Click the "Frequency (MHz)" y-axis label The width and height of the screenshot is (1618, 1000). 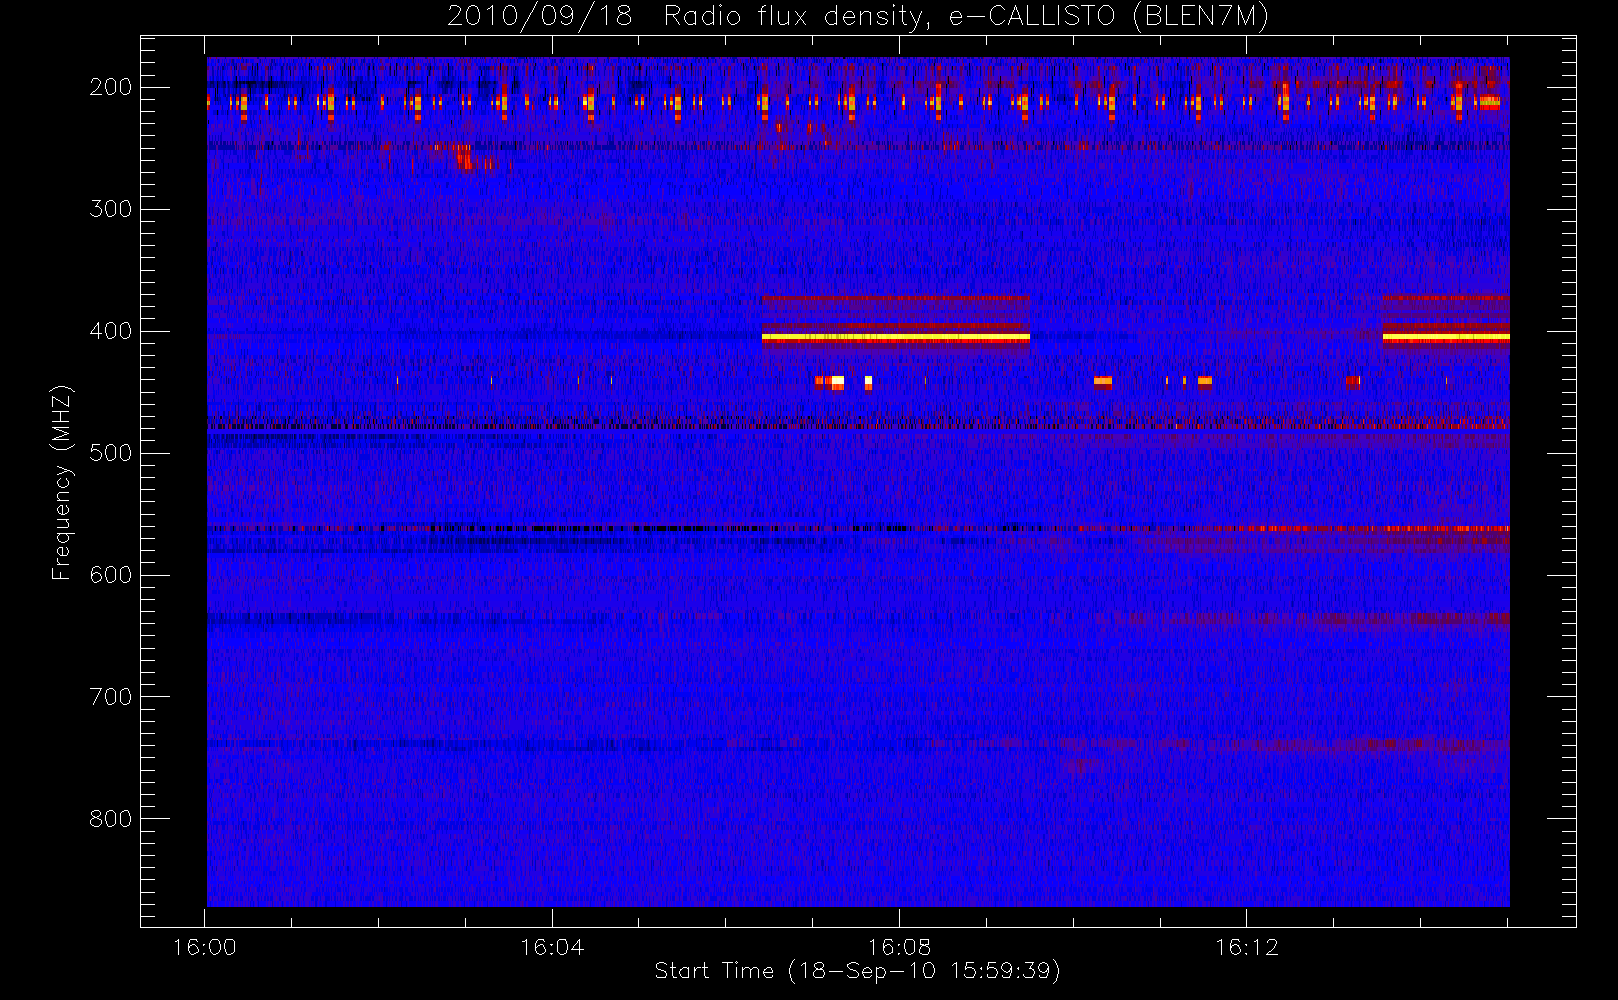tap(62, 482)
